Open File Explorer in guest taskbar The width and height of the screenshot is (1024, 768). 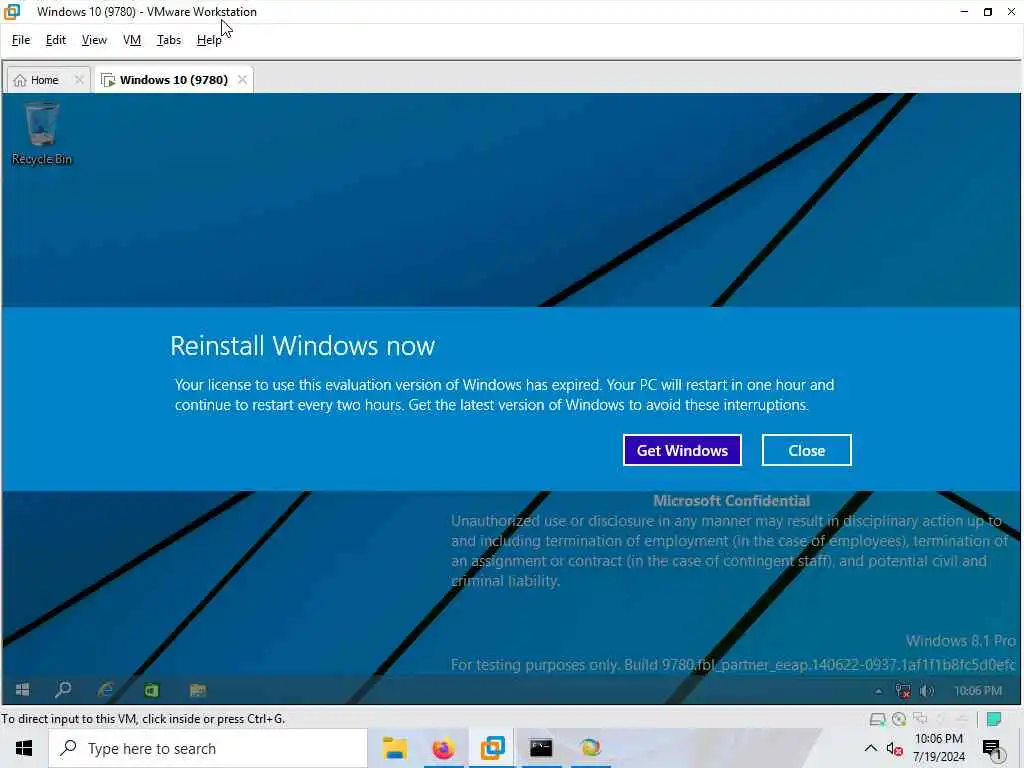coord(197,690)
